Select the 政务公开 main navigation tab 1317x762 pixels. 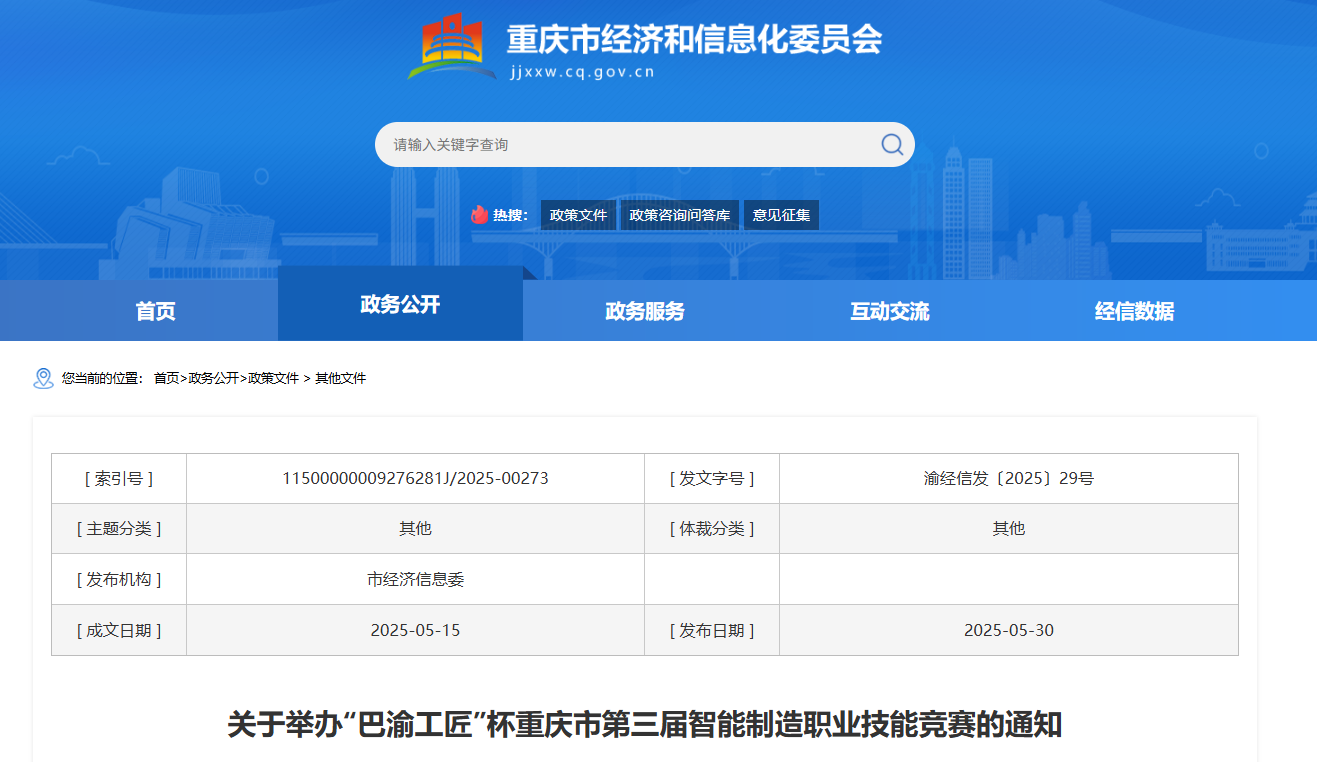click(400, 304)
